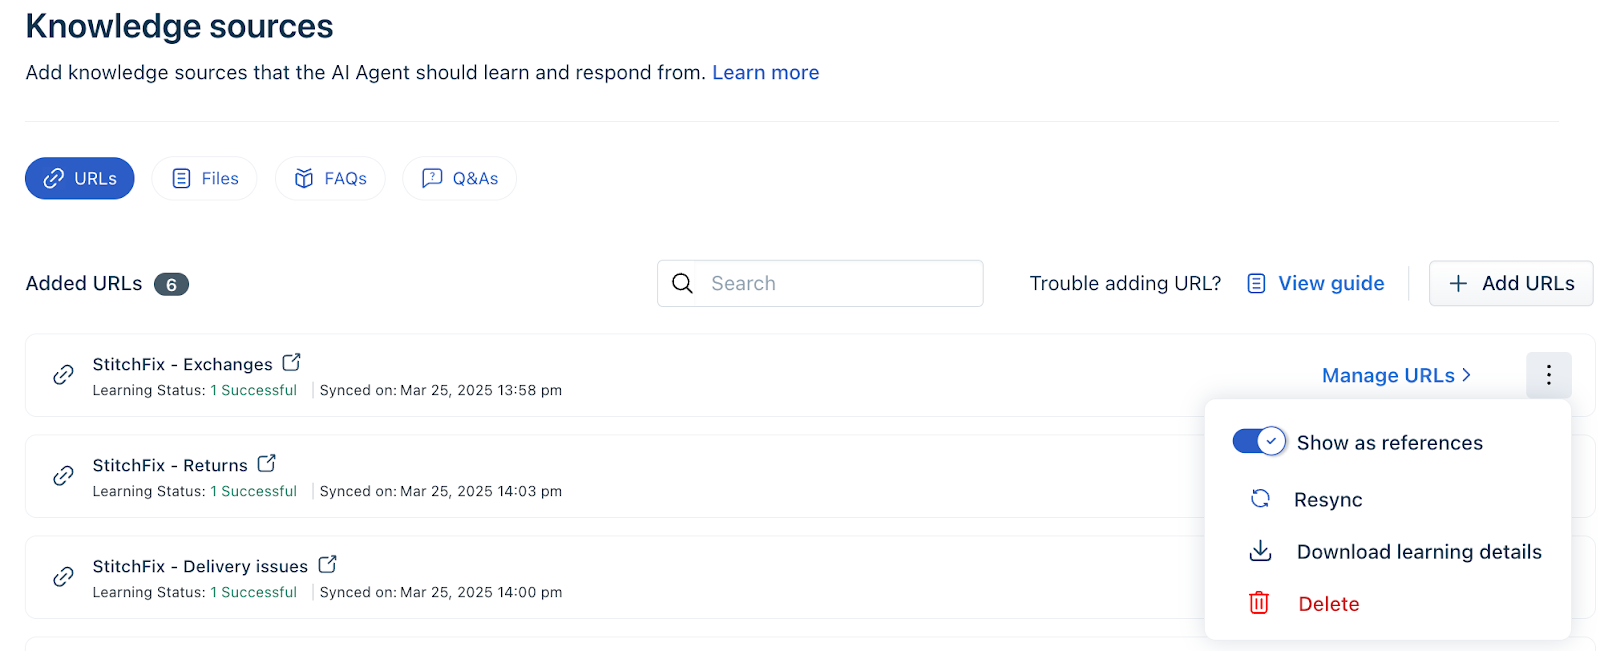Click the StitchFix - Returns title
1600x651 pixels.
(x=170, y=465)
